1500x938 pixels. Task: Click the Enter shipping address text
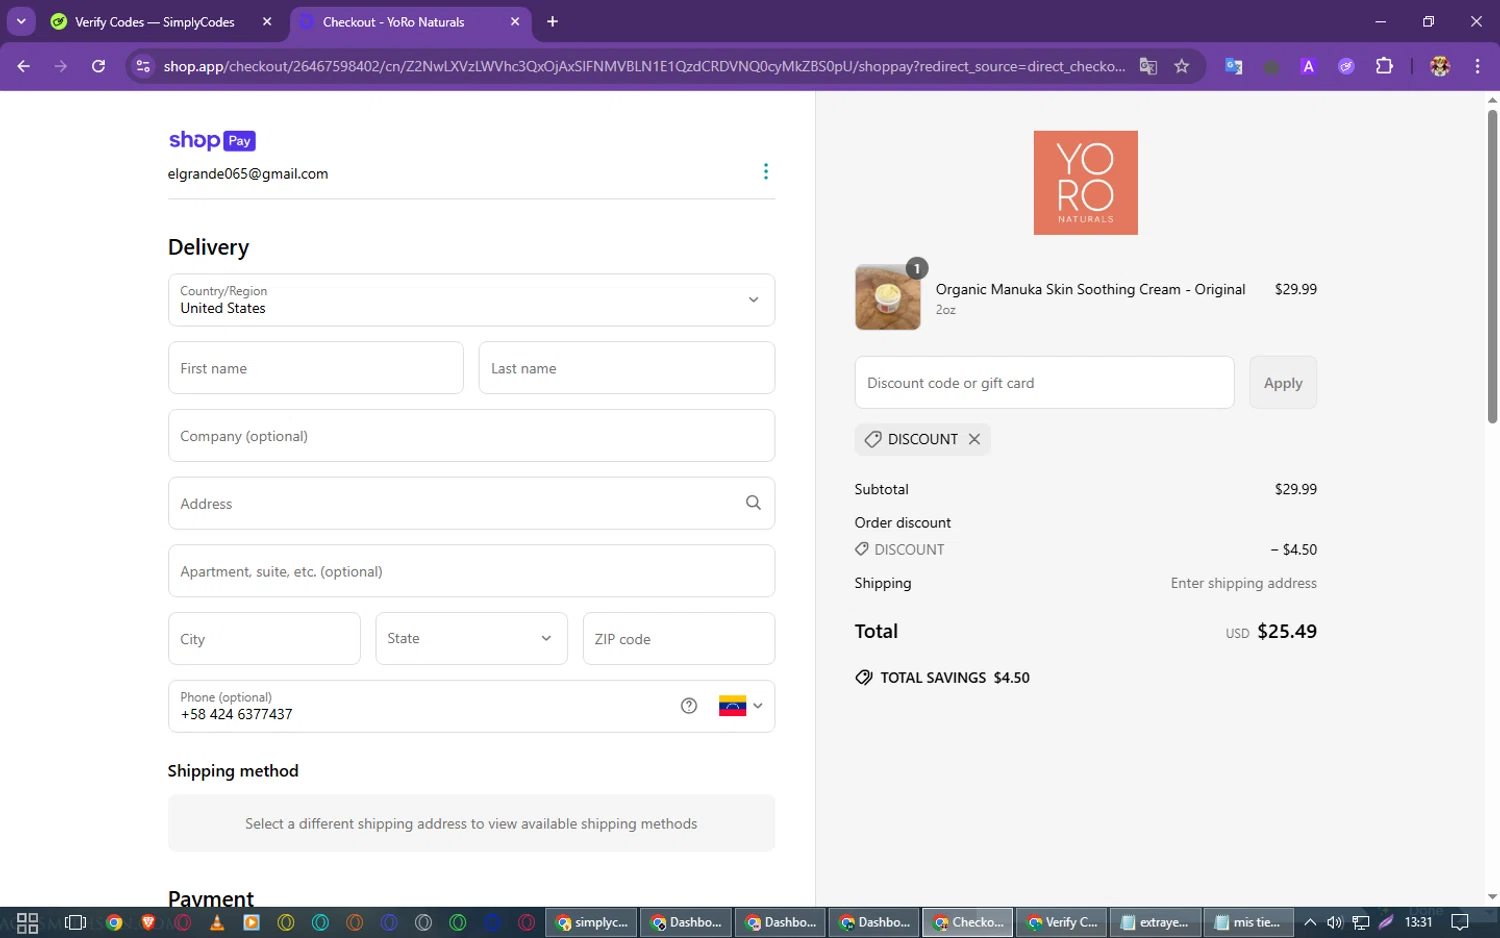[1244, 583]
